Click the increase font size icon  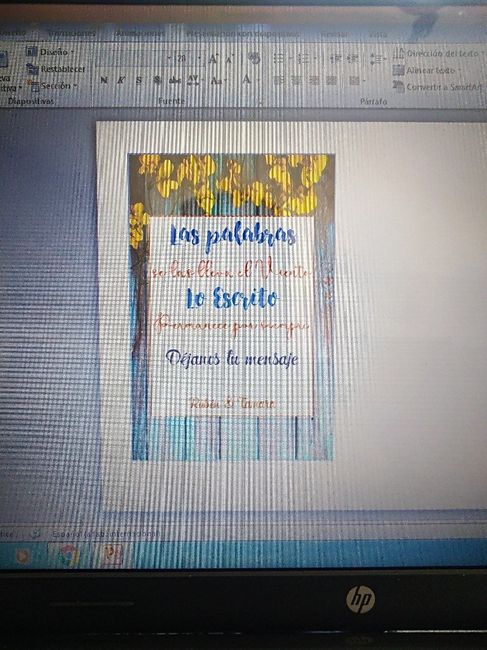[x=213, y=59]
